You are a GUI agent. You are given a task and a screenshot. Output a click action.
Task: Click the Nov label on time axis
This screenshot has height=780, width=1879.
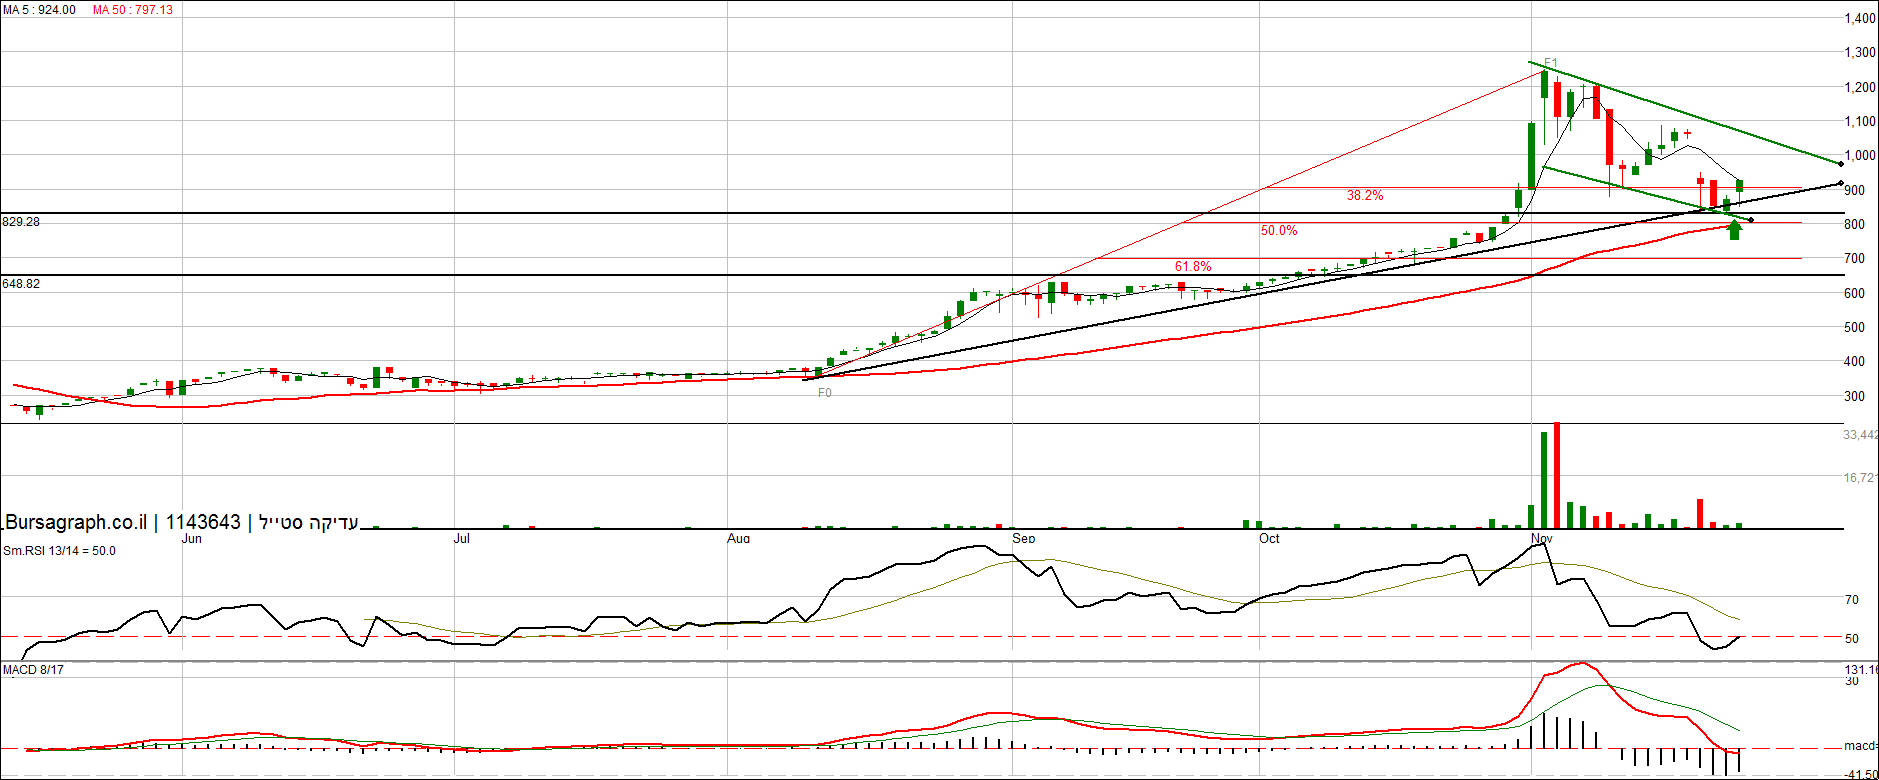coord(1541,539)
